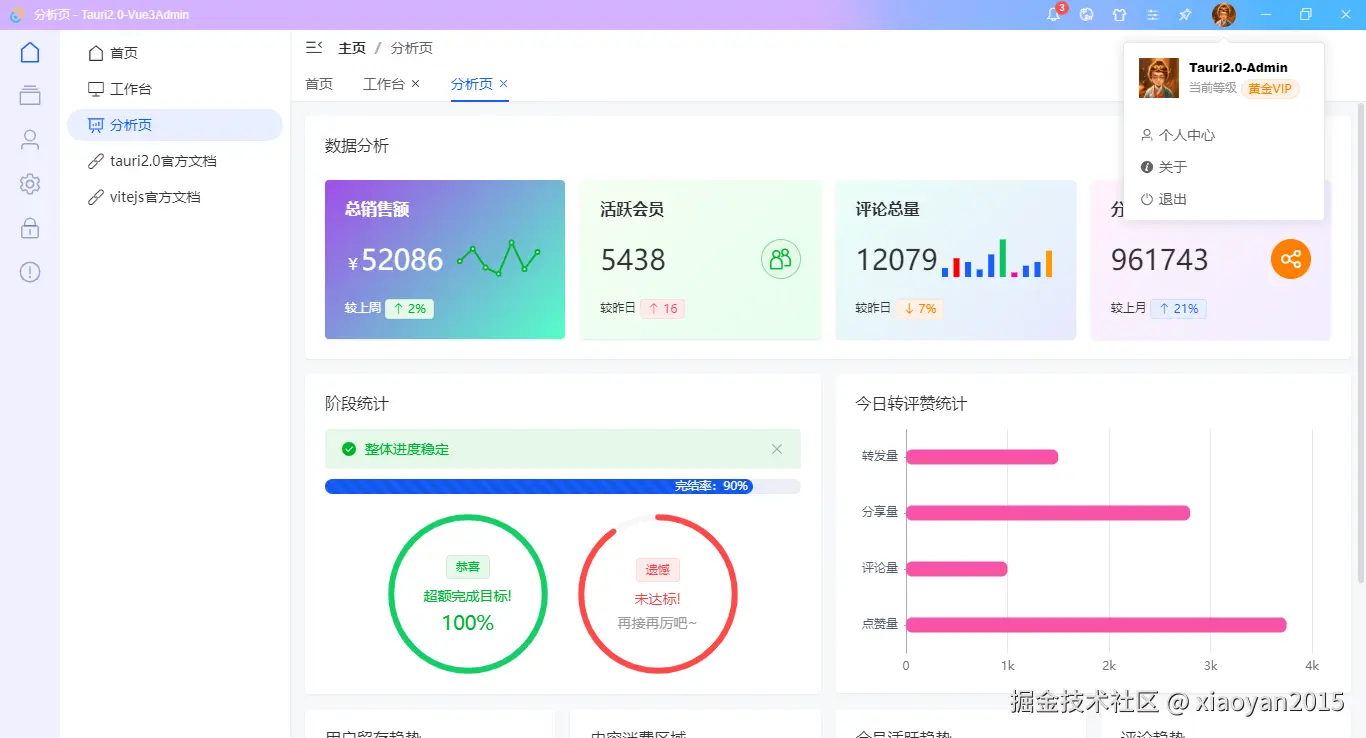Open the share icon next to the statistics card
The height and width of the screenshot is (738, 1366).
point(1290,258)
